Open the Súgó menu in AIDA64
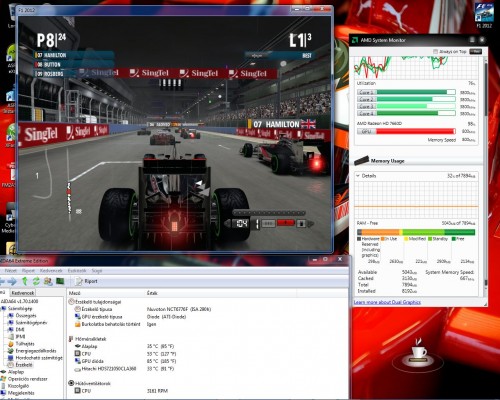 click(x=97, y=271)
